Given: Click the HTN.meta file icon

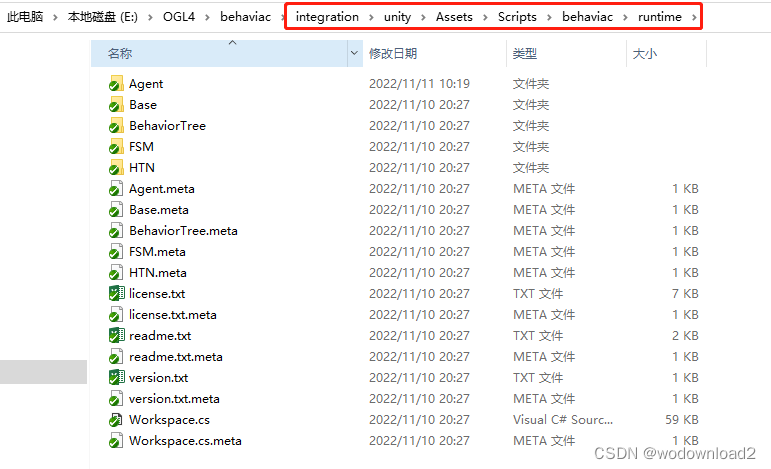Looking at the screenshot, I should pos(116,273).
